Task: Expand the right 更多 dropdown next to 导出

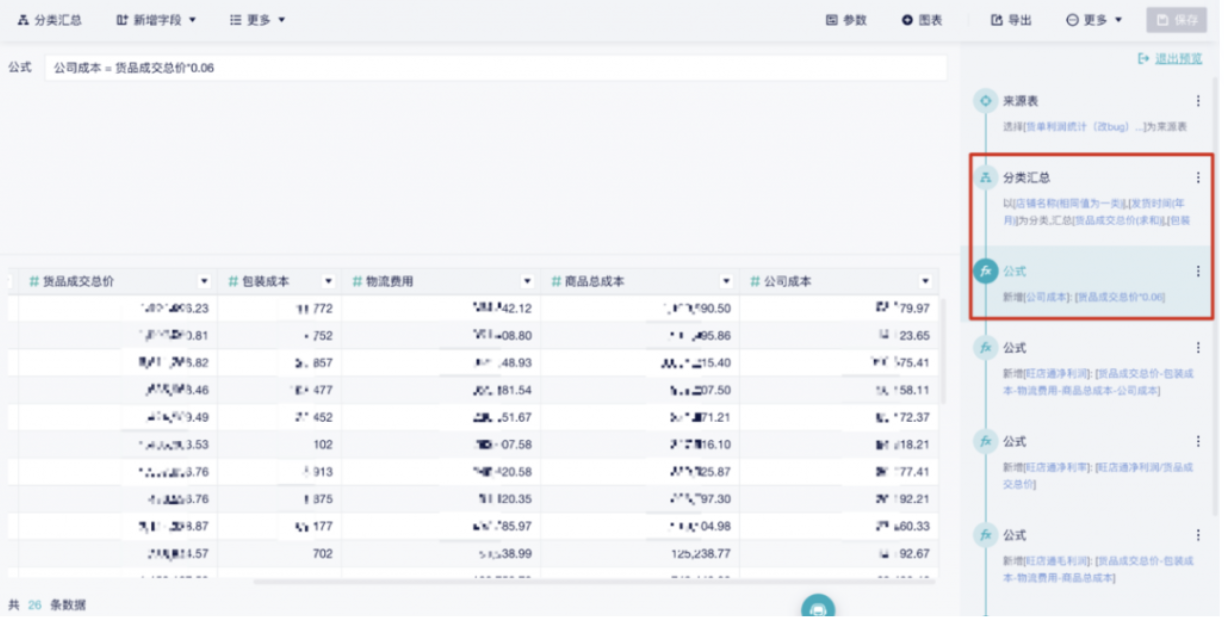Action: click(1094, 20)
